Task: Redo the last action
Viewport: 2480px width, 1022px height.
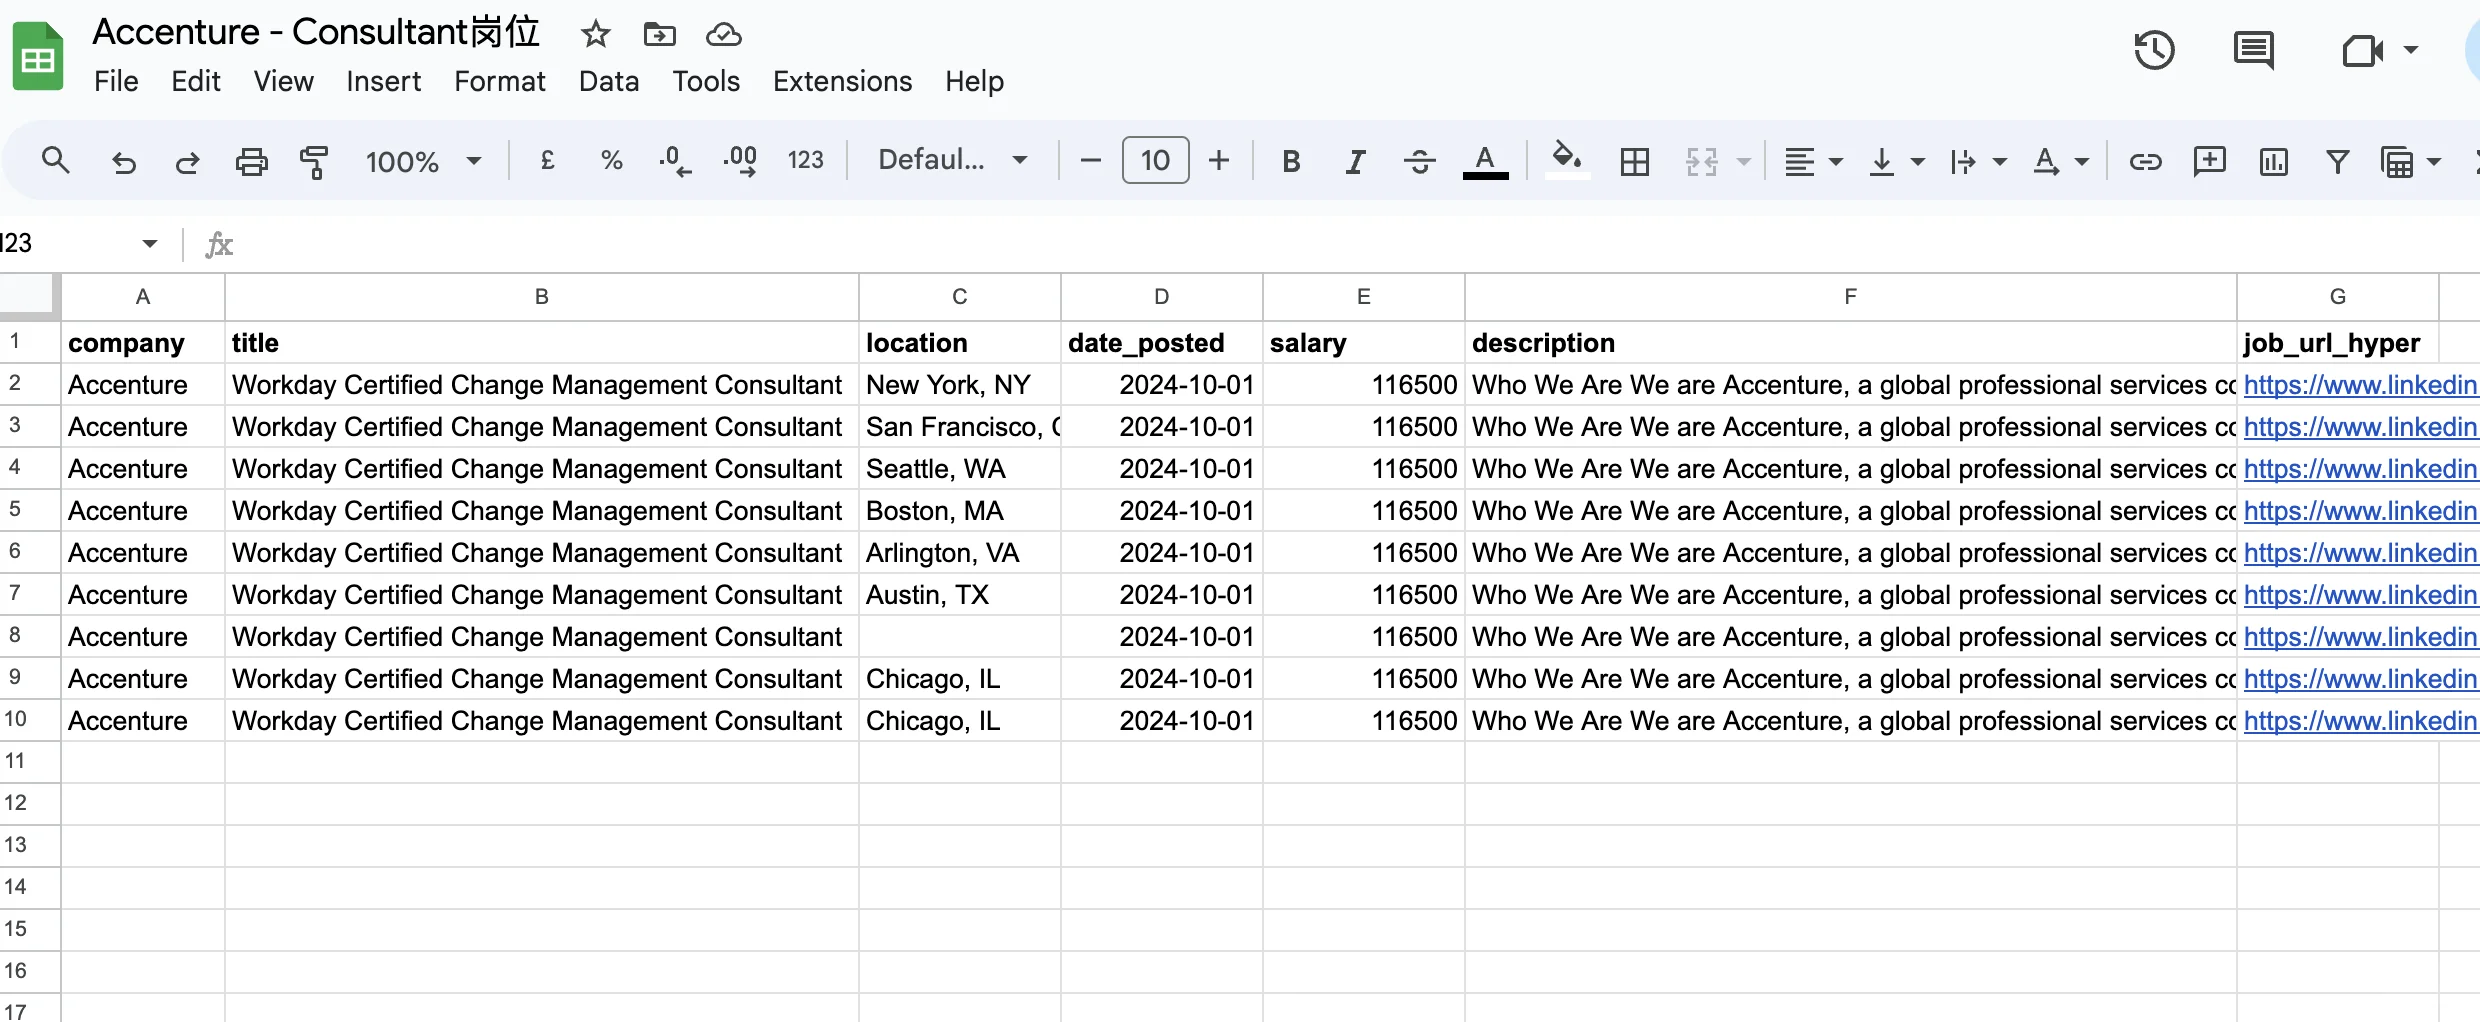Action: click(x=187, y=161)
